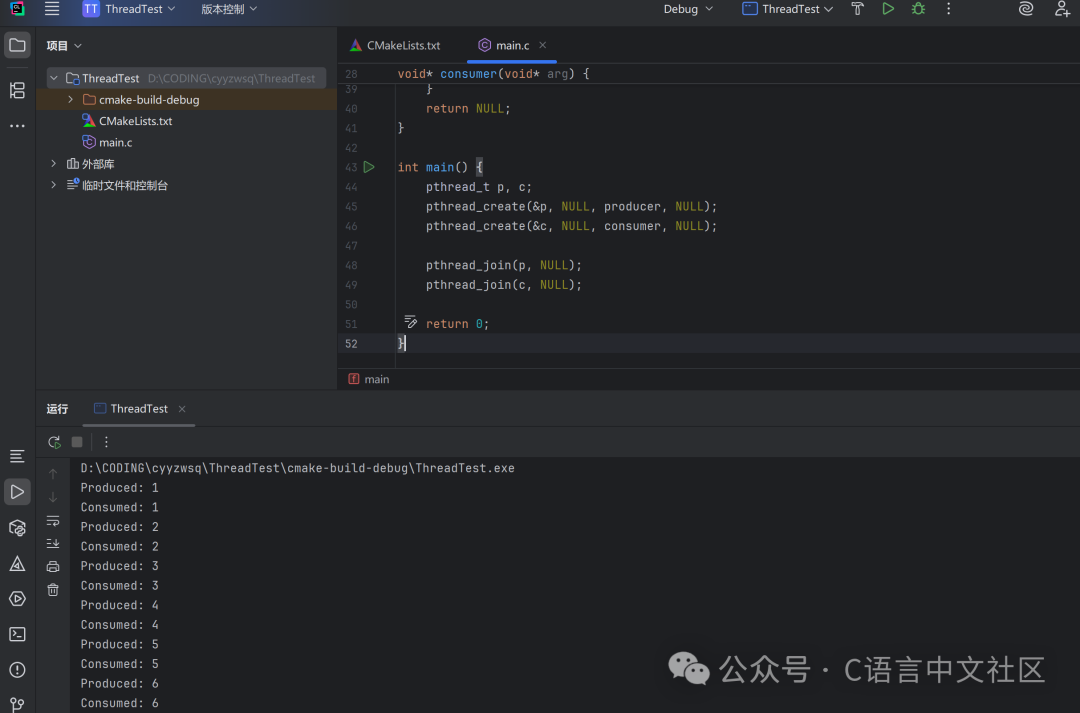This screenshot has height=713, width=1080.
Task: Open the more tool windows ellipsis
Action: point(17,126)
